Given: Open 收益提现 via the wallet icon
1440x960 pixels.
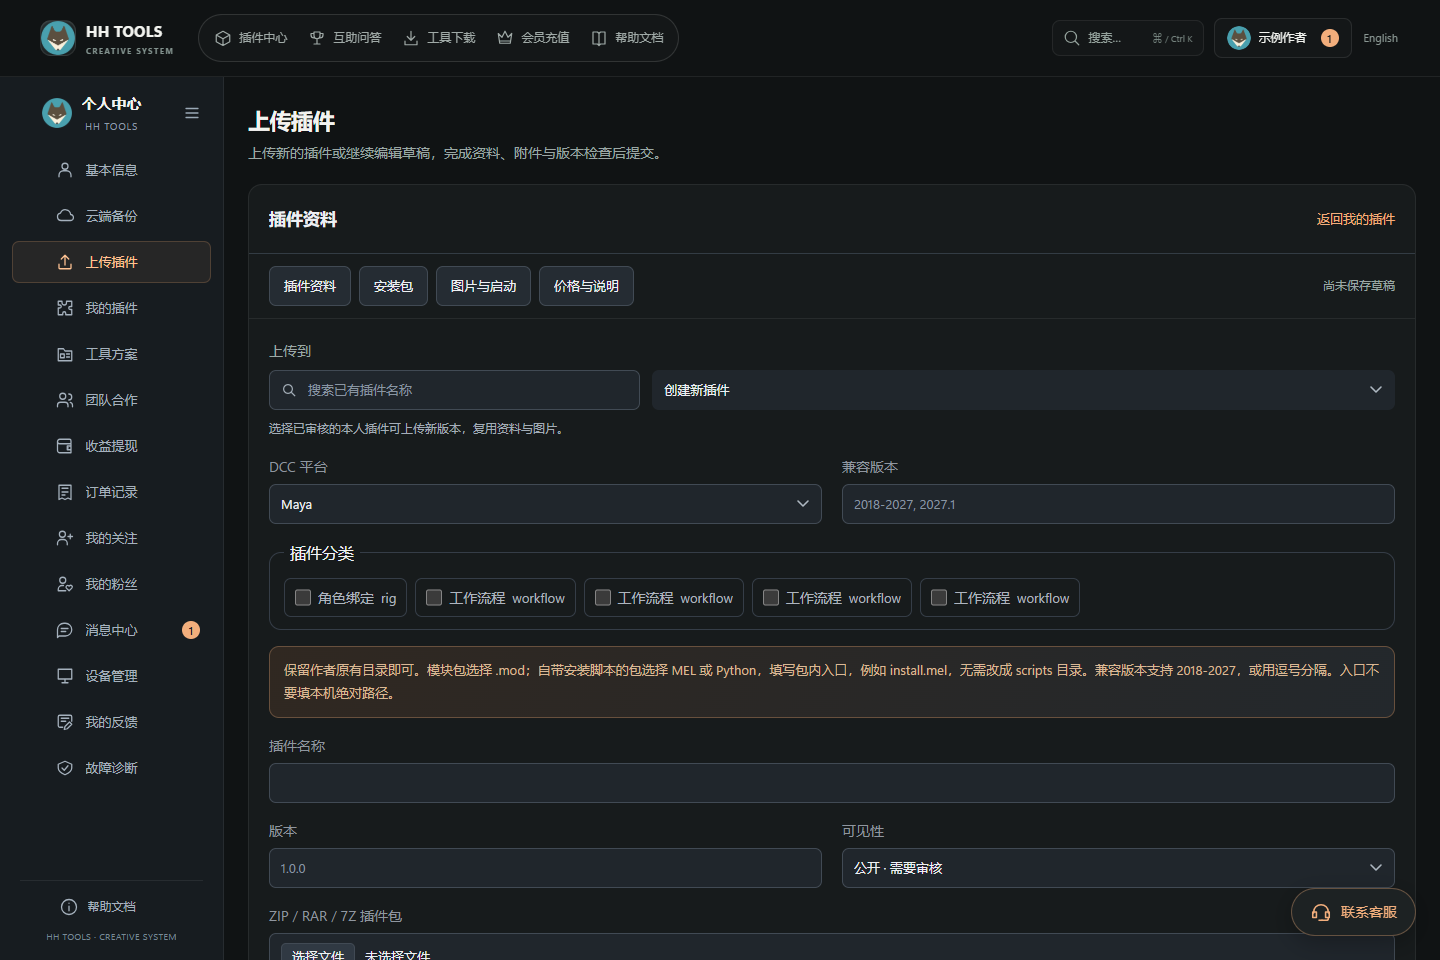Looking at the screenshot, I should pyautogui.click(x=65, y=446).
